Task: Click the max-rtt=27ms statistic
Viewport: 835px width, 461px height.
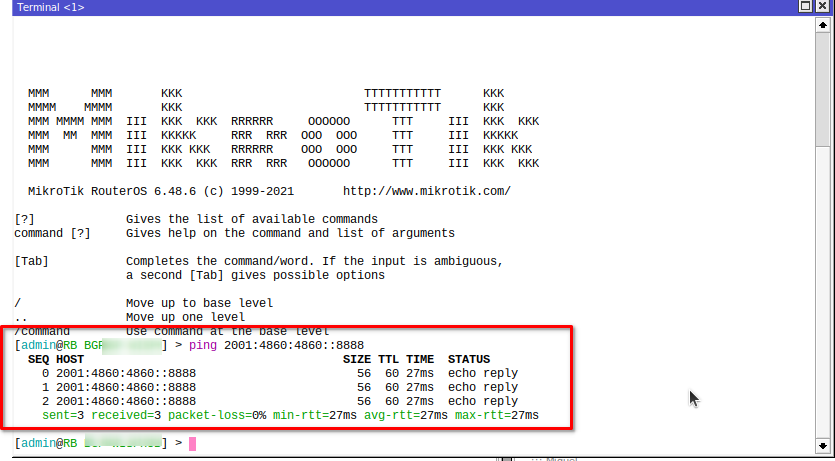Action: coord(496,415)
